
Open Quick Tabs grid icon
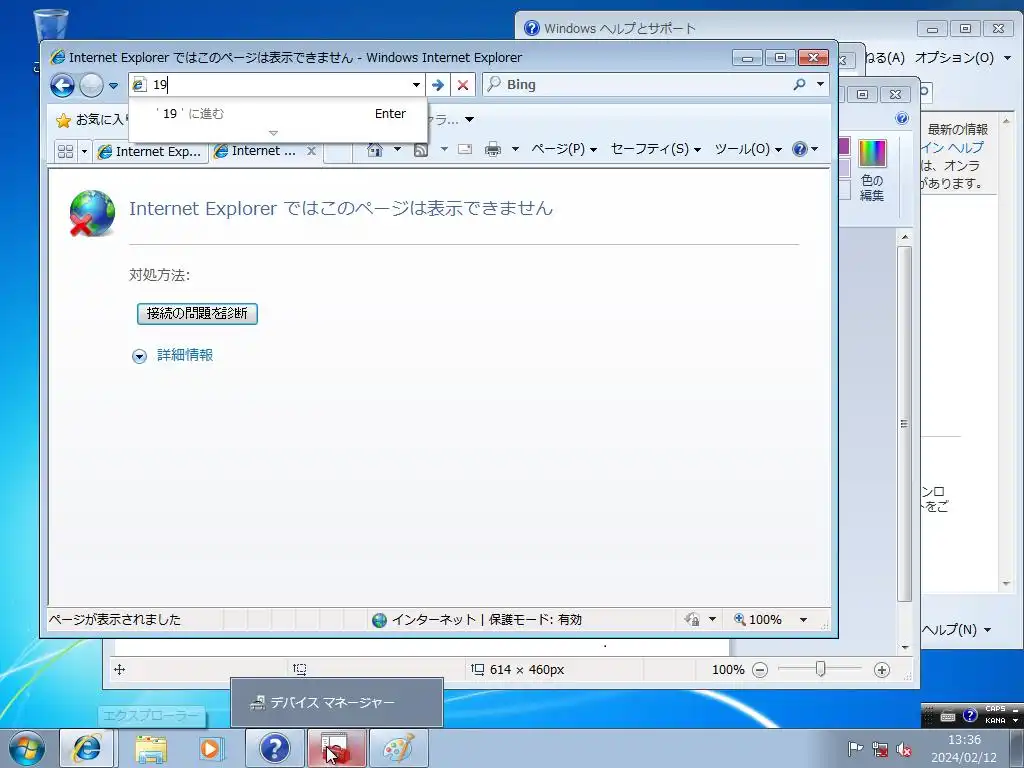tap(65, 152)
